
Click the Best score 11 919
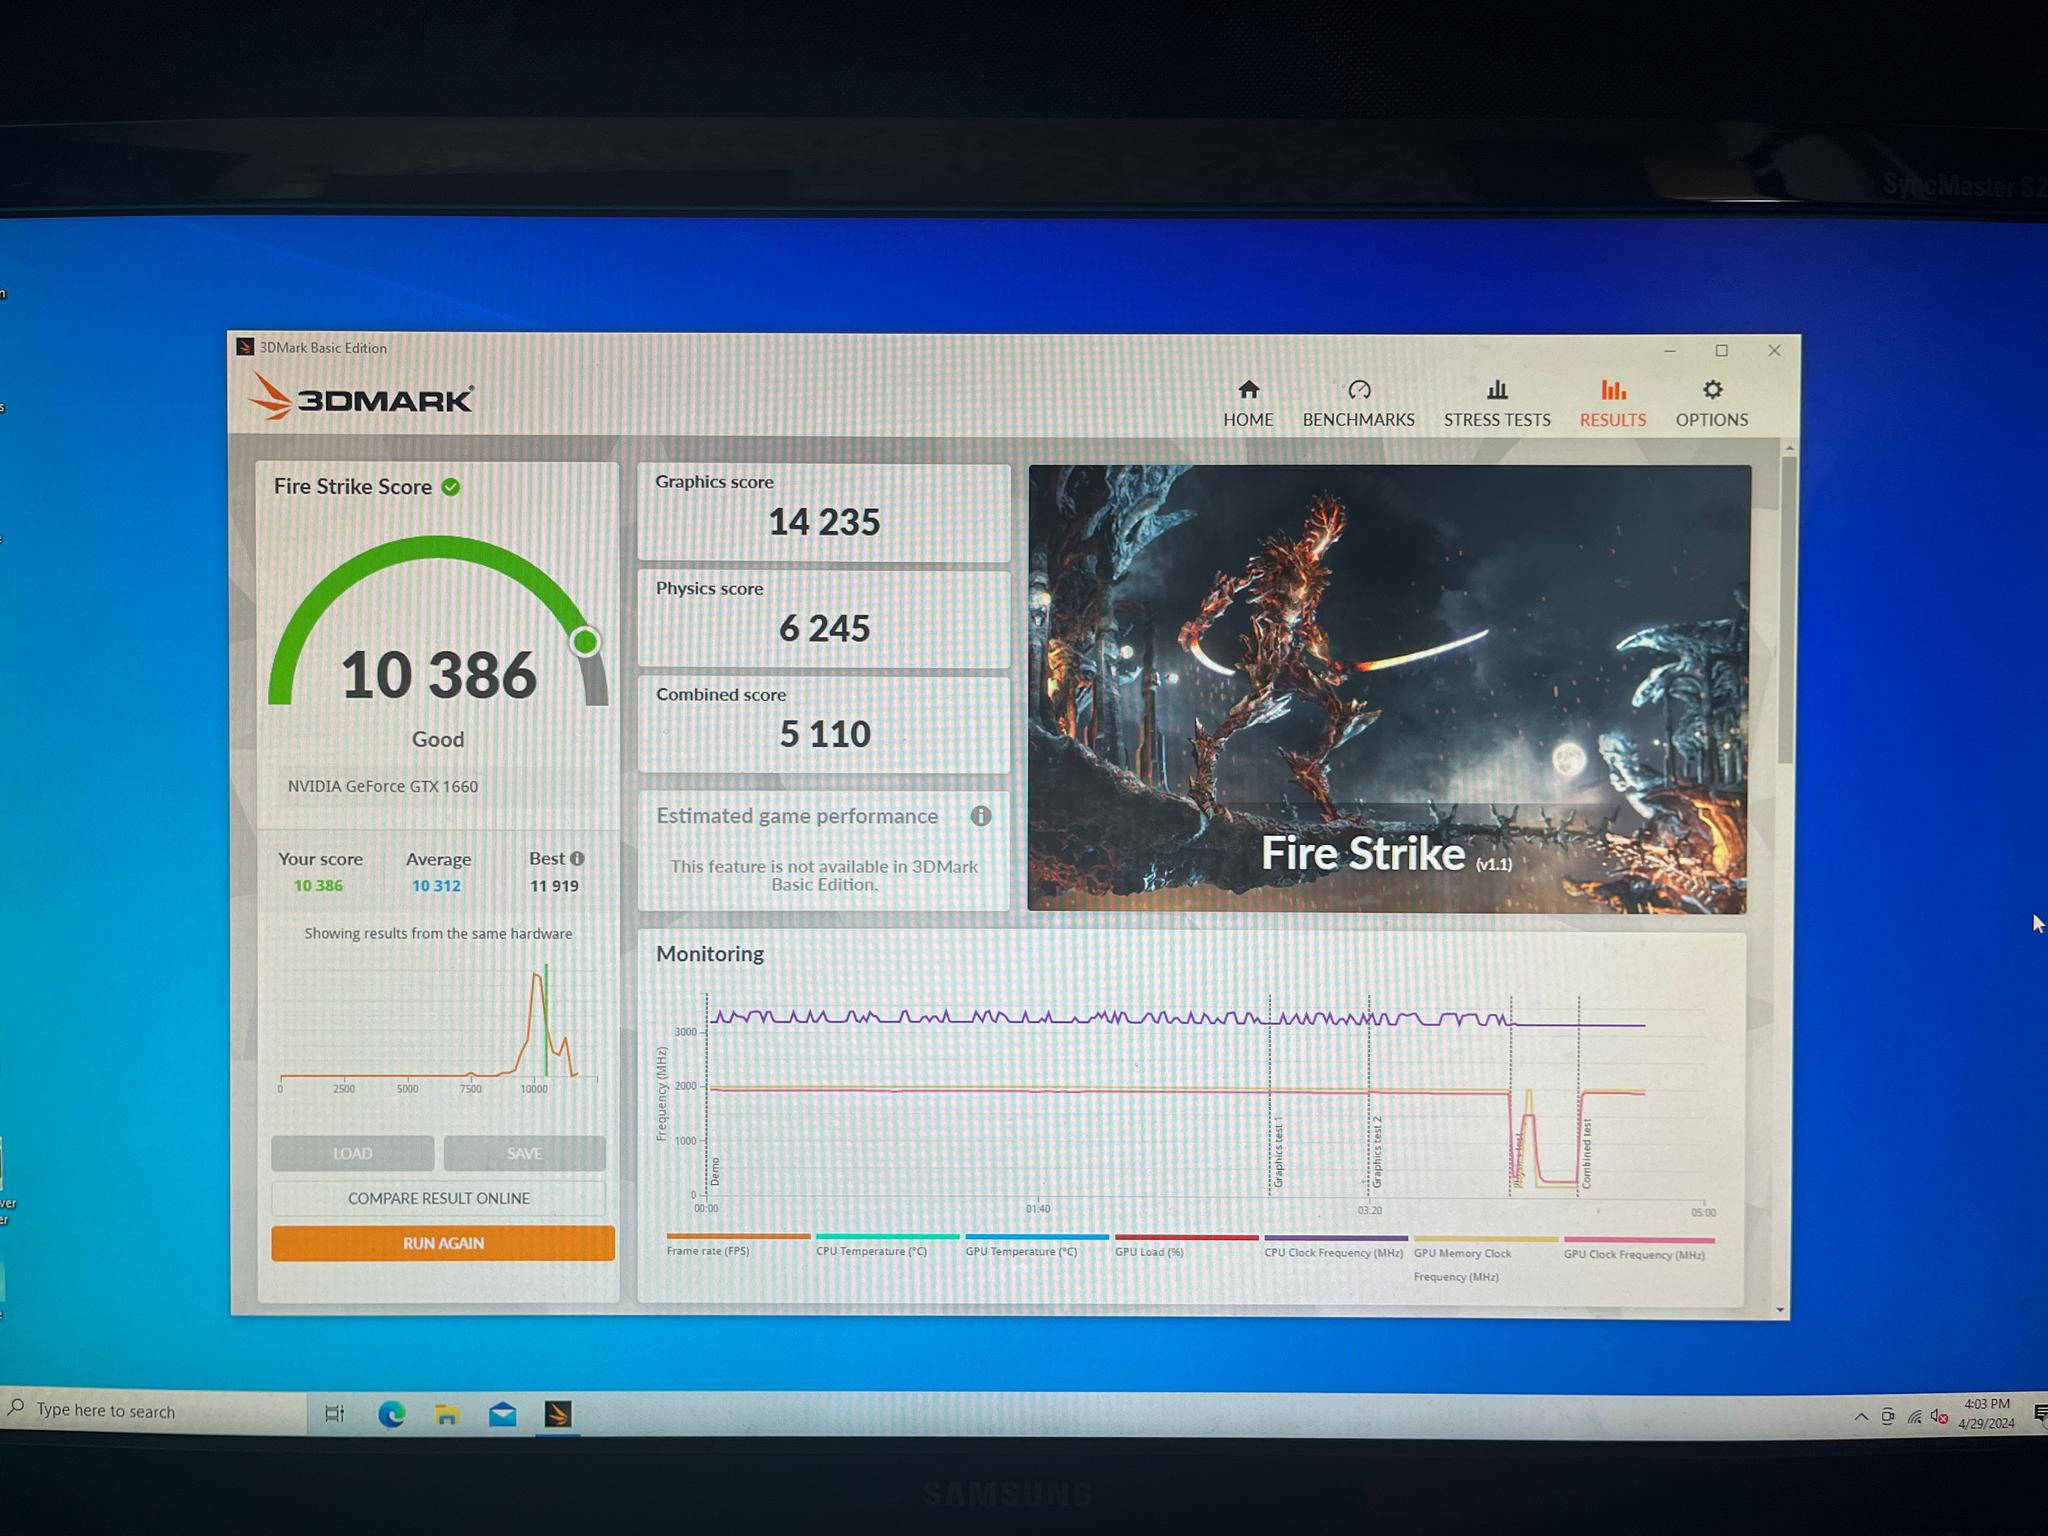(x=554, y=886)
